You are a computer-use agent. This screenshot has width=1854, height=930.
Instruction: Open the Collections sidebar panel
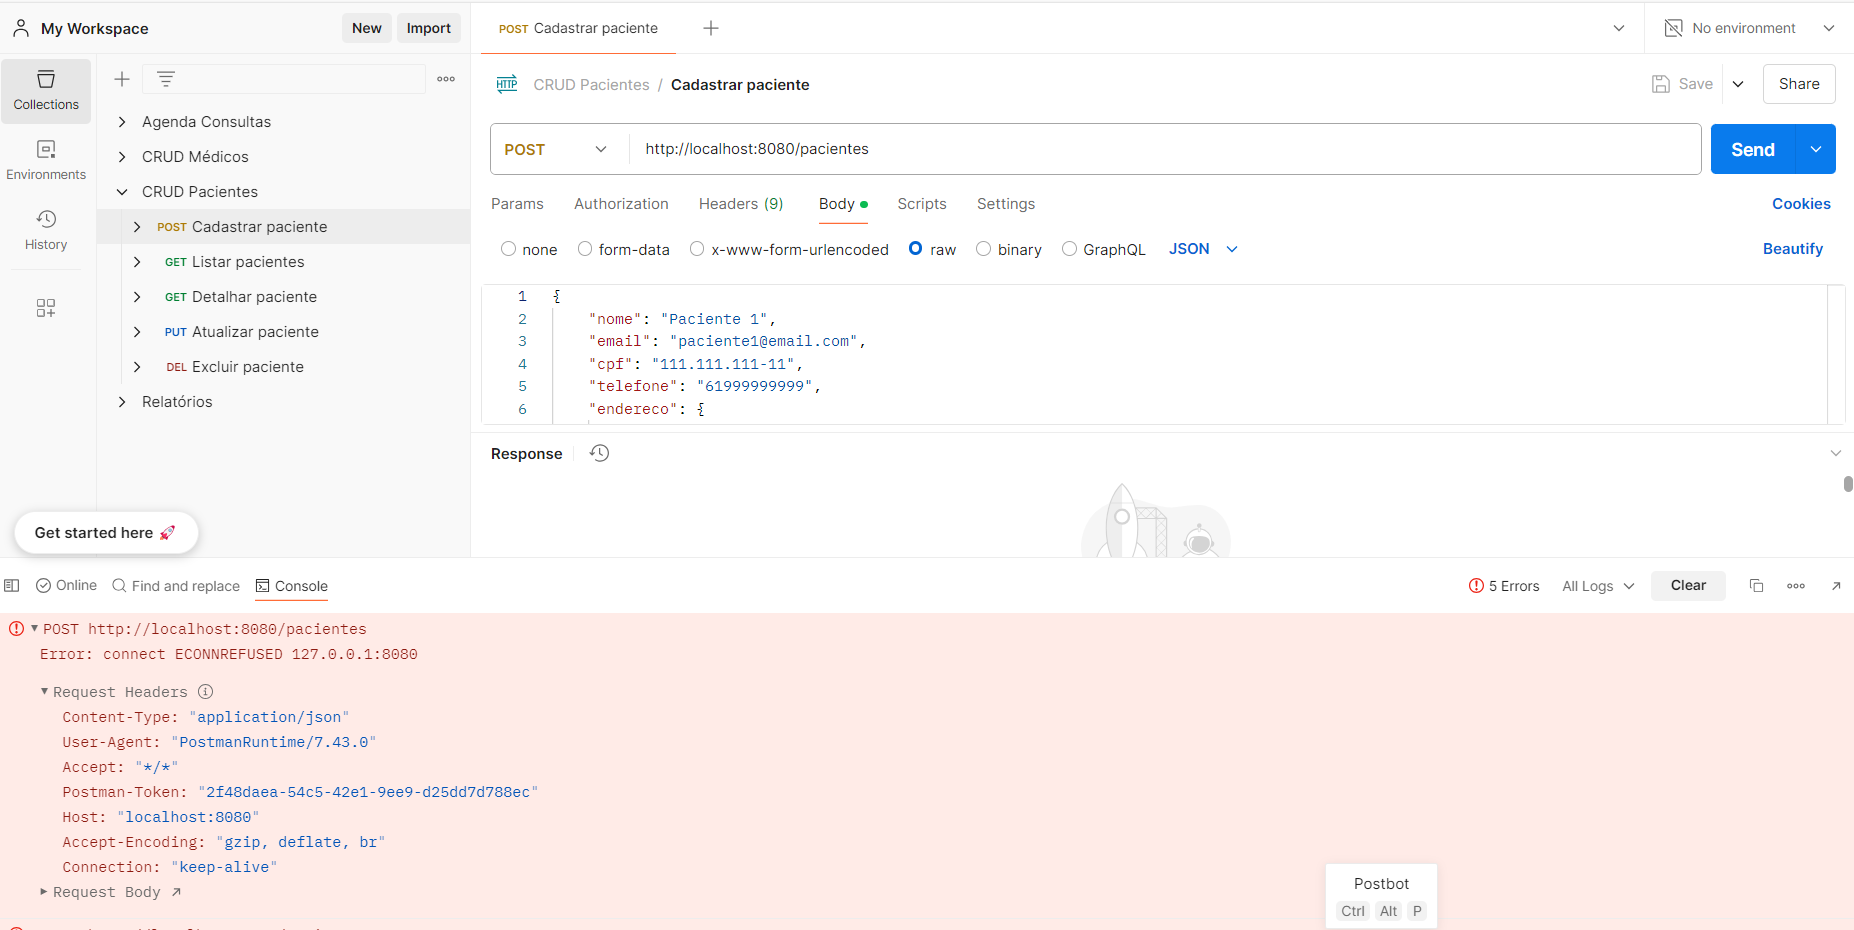click(46, 90)
